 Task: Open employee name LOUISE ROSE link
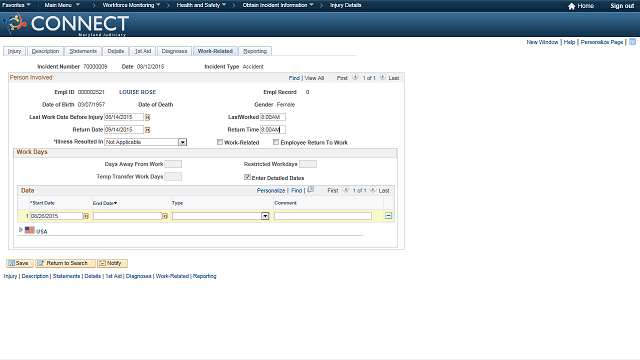(x=138, y=92)
